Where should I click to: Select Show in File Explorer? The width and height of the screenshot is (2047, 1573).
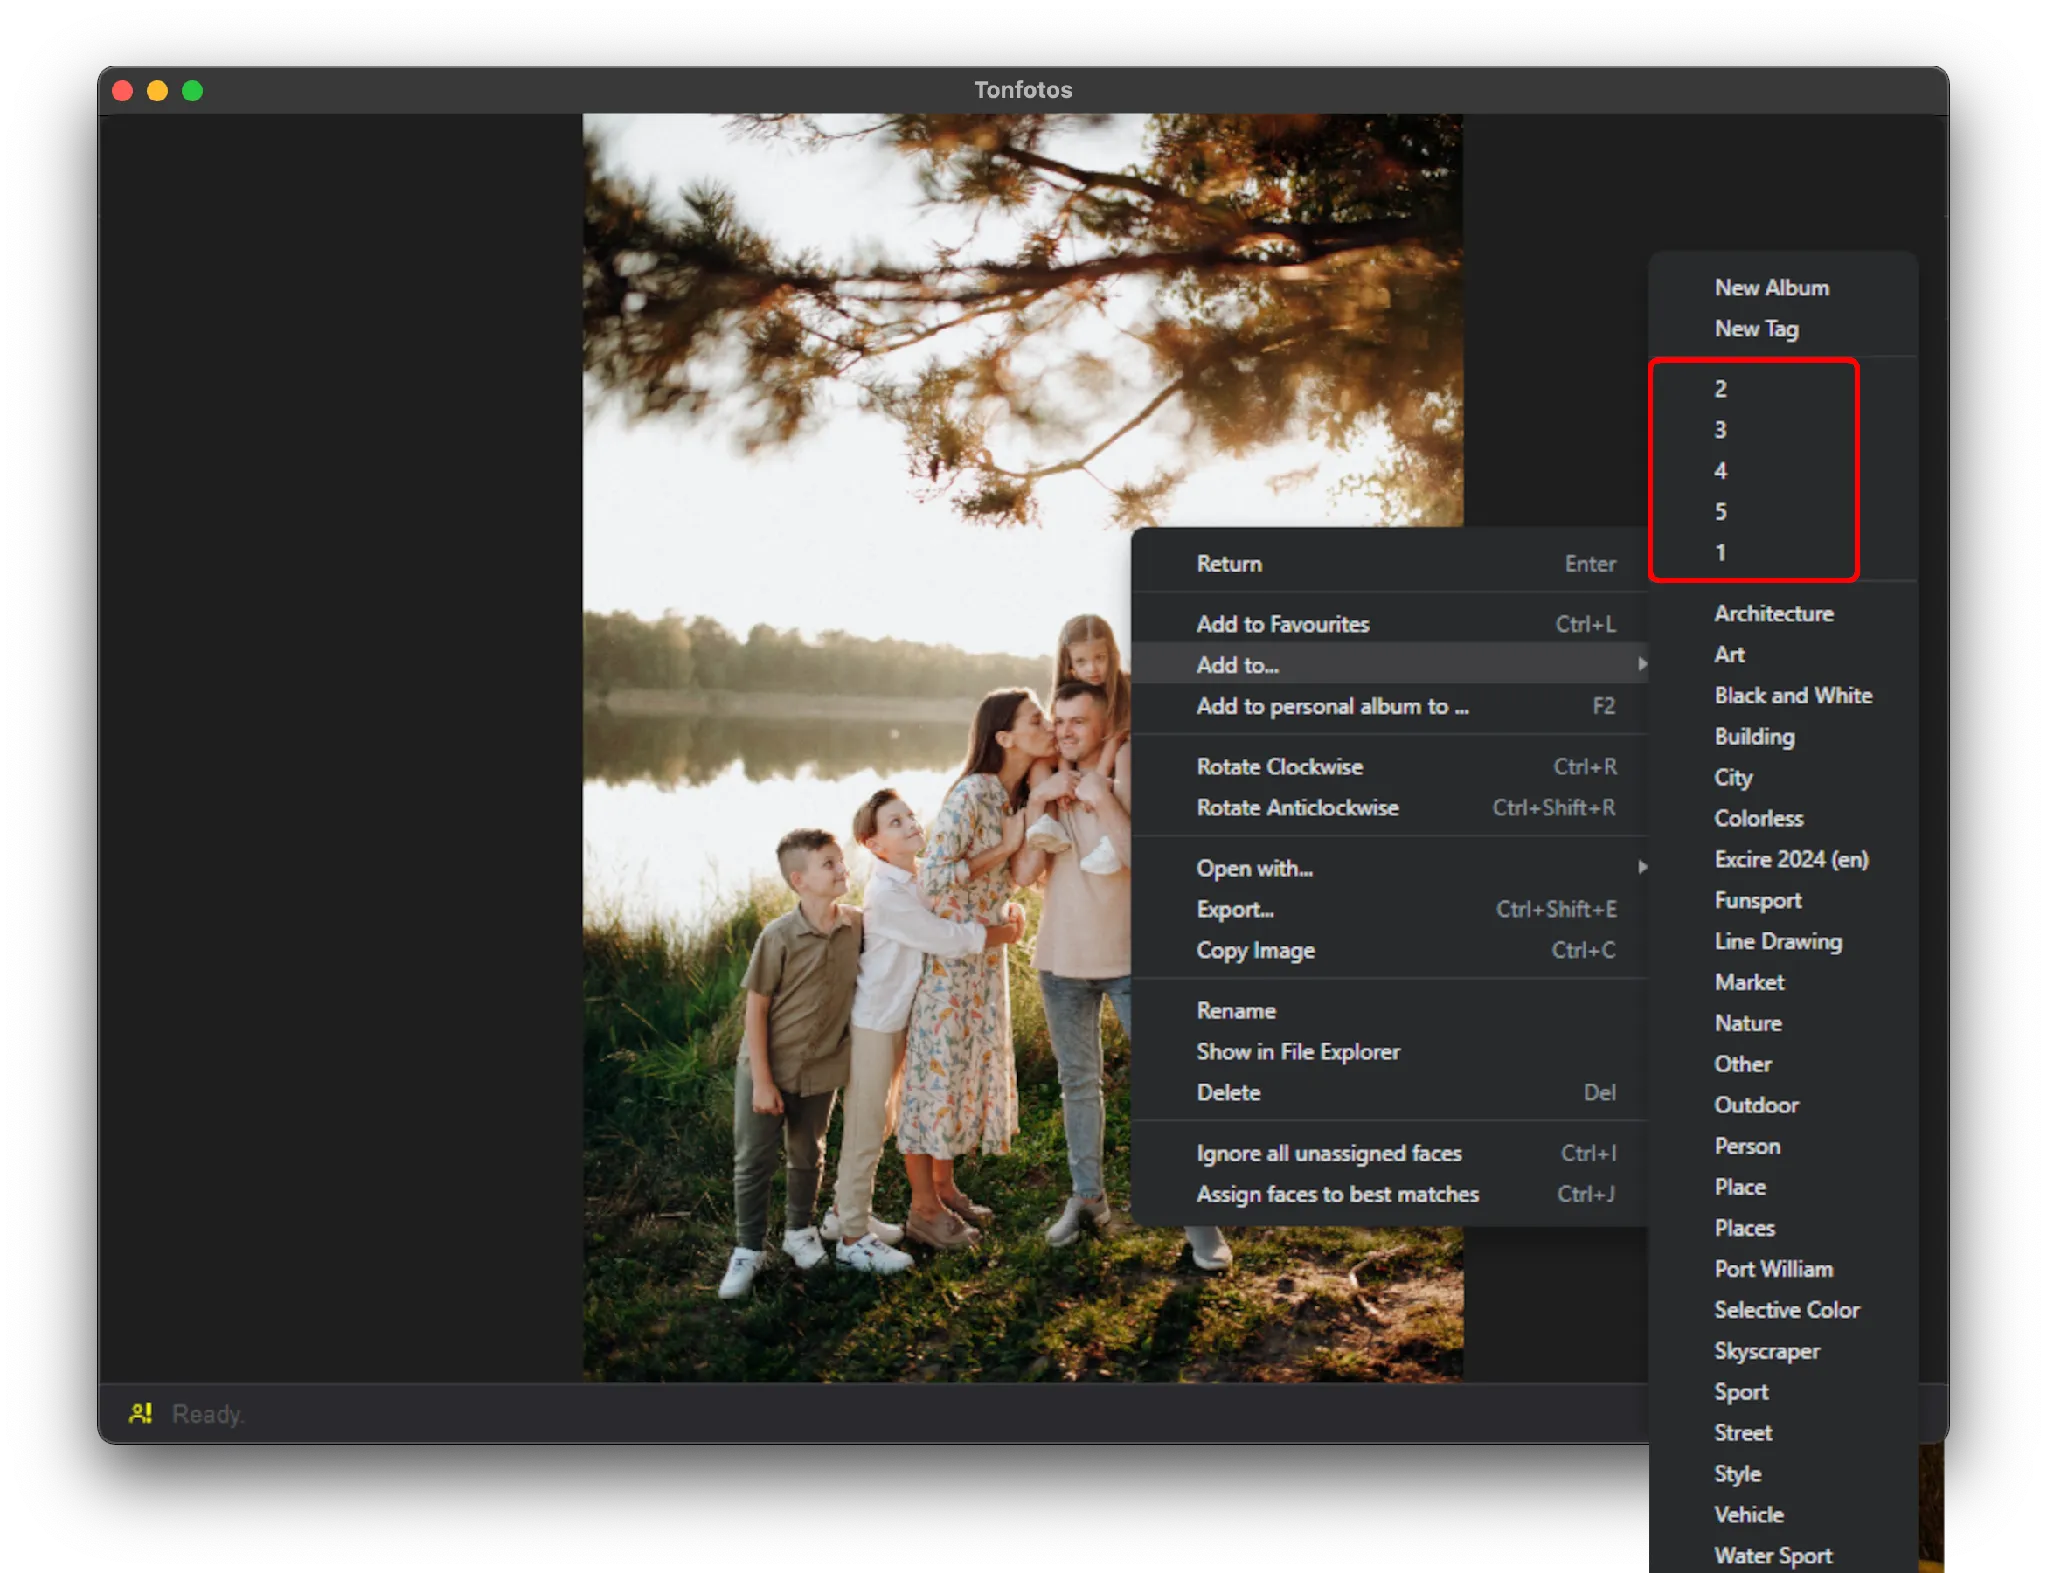(1390, 1051)
